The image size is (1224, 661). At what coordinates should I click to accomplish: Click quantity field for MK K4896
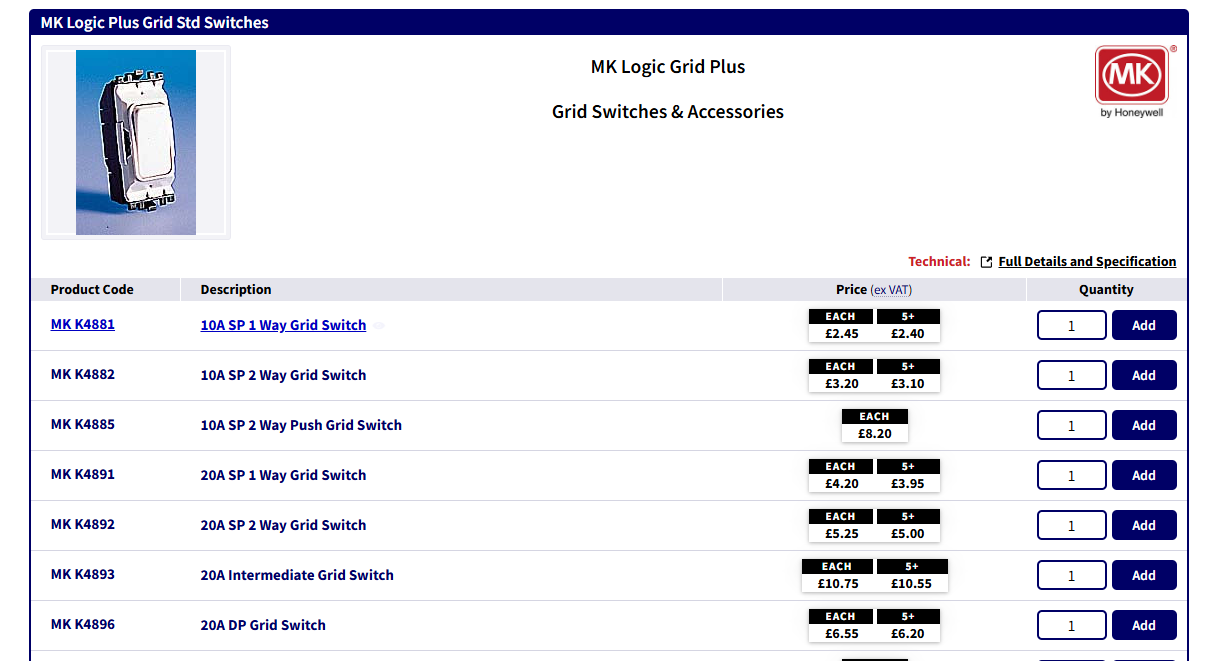point(1071,625)
